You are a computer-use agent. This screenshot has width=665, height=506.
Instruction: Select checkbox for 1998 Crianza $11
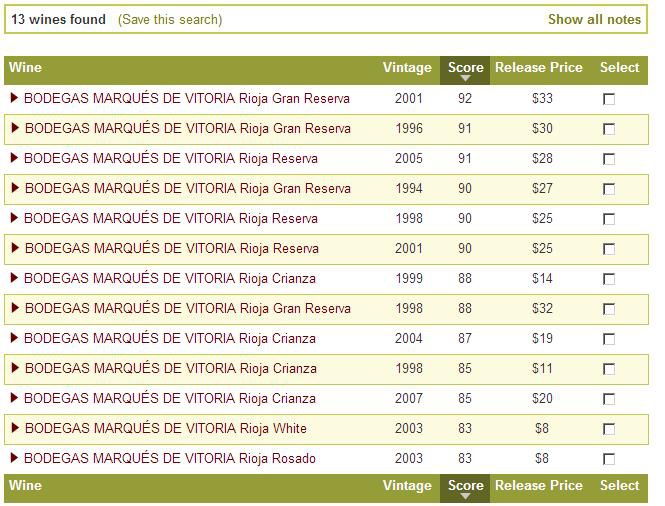click(609, 369)
